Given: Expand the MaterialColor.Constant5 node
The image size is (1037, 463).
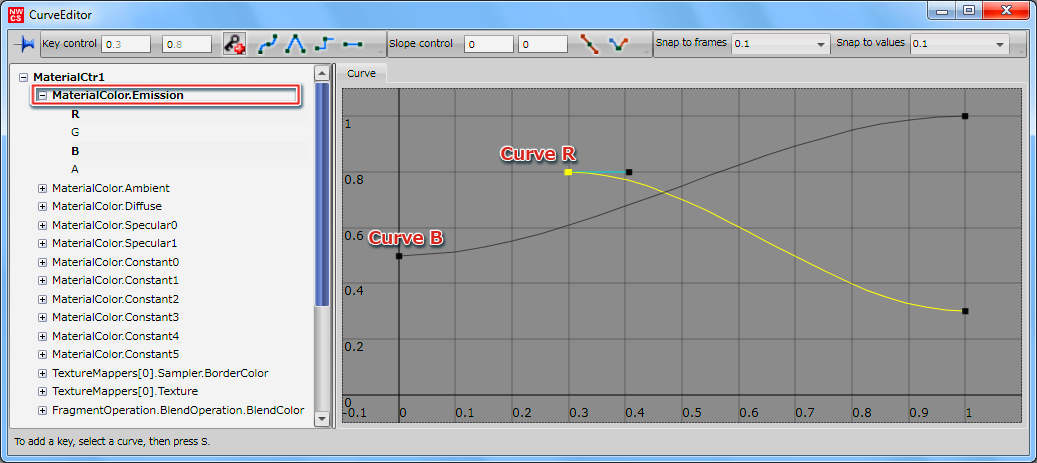Looking at the screenshot, I should [x=43, y=355].
